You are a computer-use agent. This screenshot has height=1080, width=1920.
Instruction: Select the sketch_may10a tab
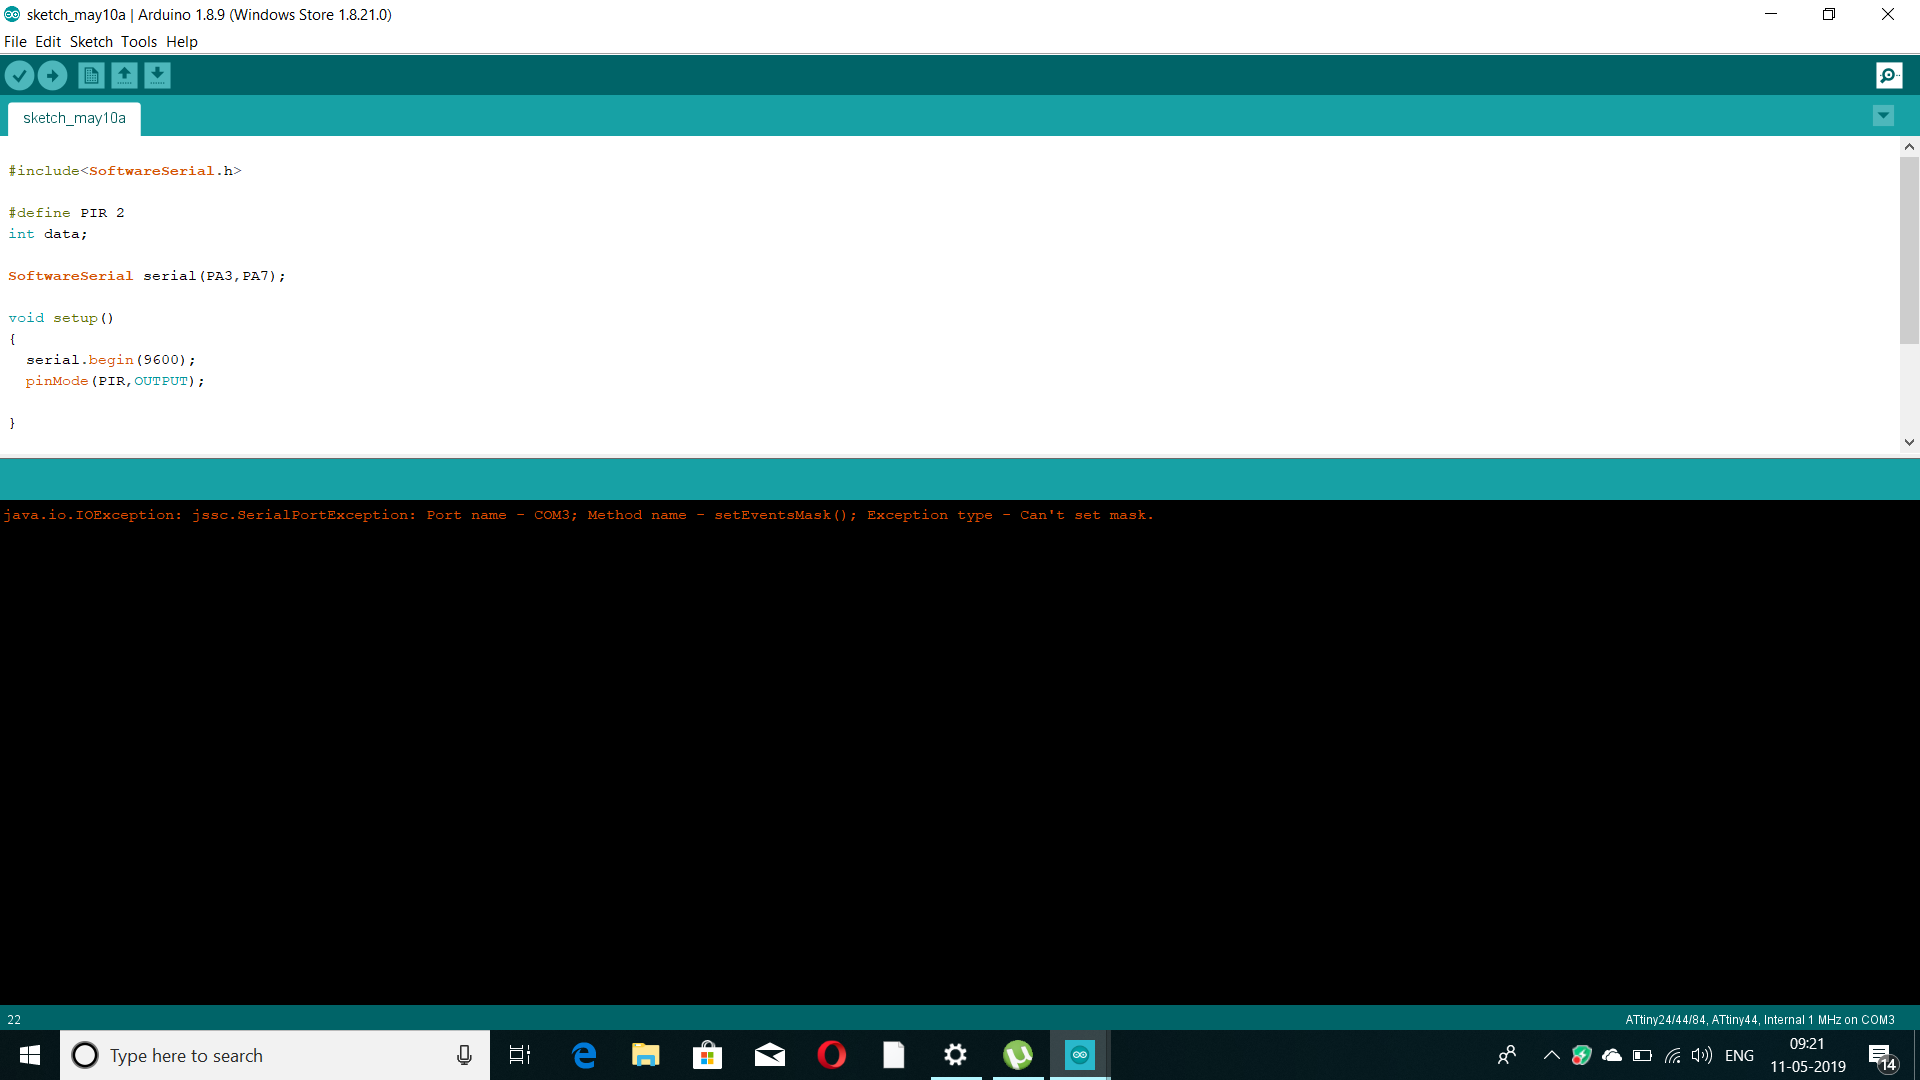pos(74,118)
